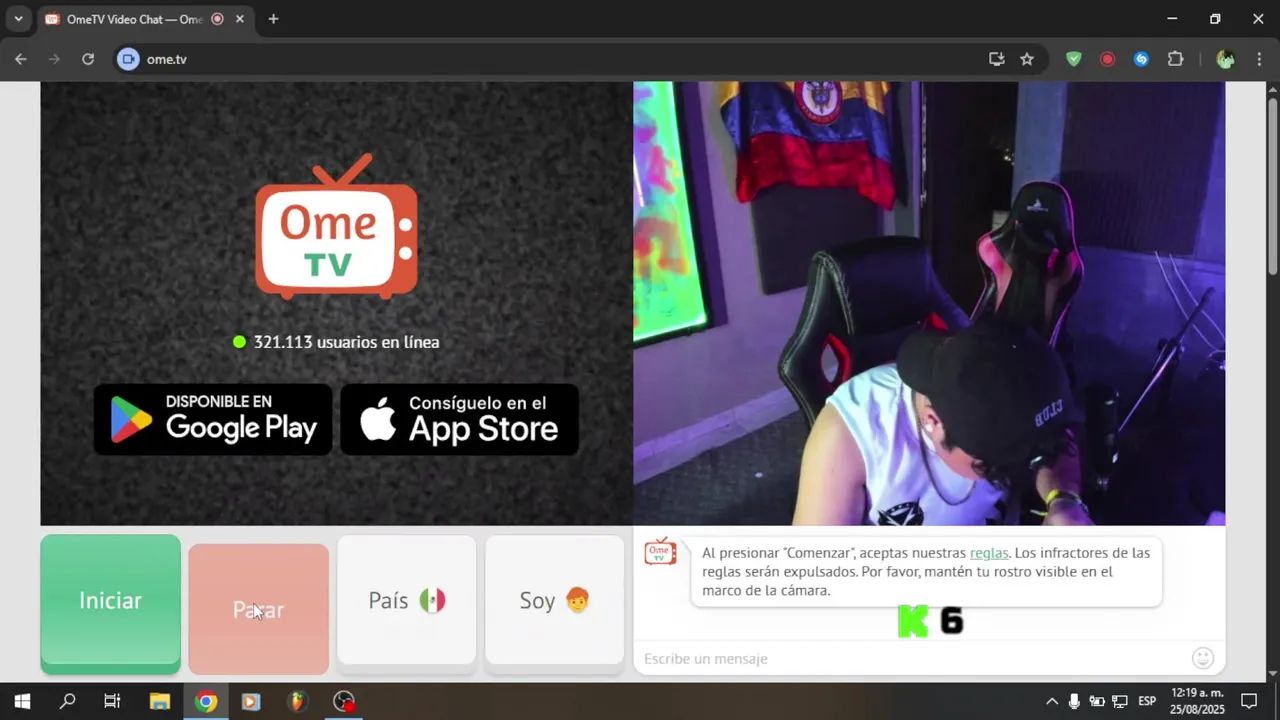Click the install app icon in the address bar
Screen dimensions: 1280x720
[997, 59]
